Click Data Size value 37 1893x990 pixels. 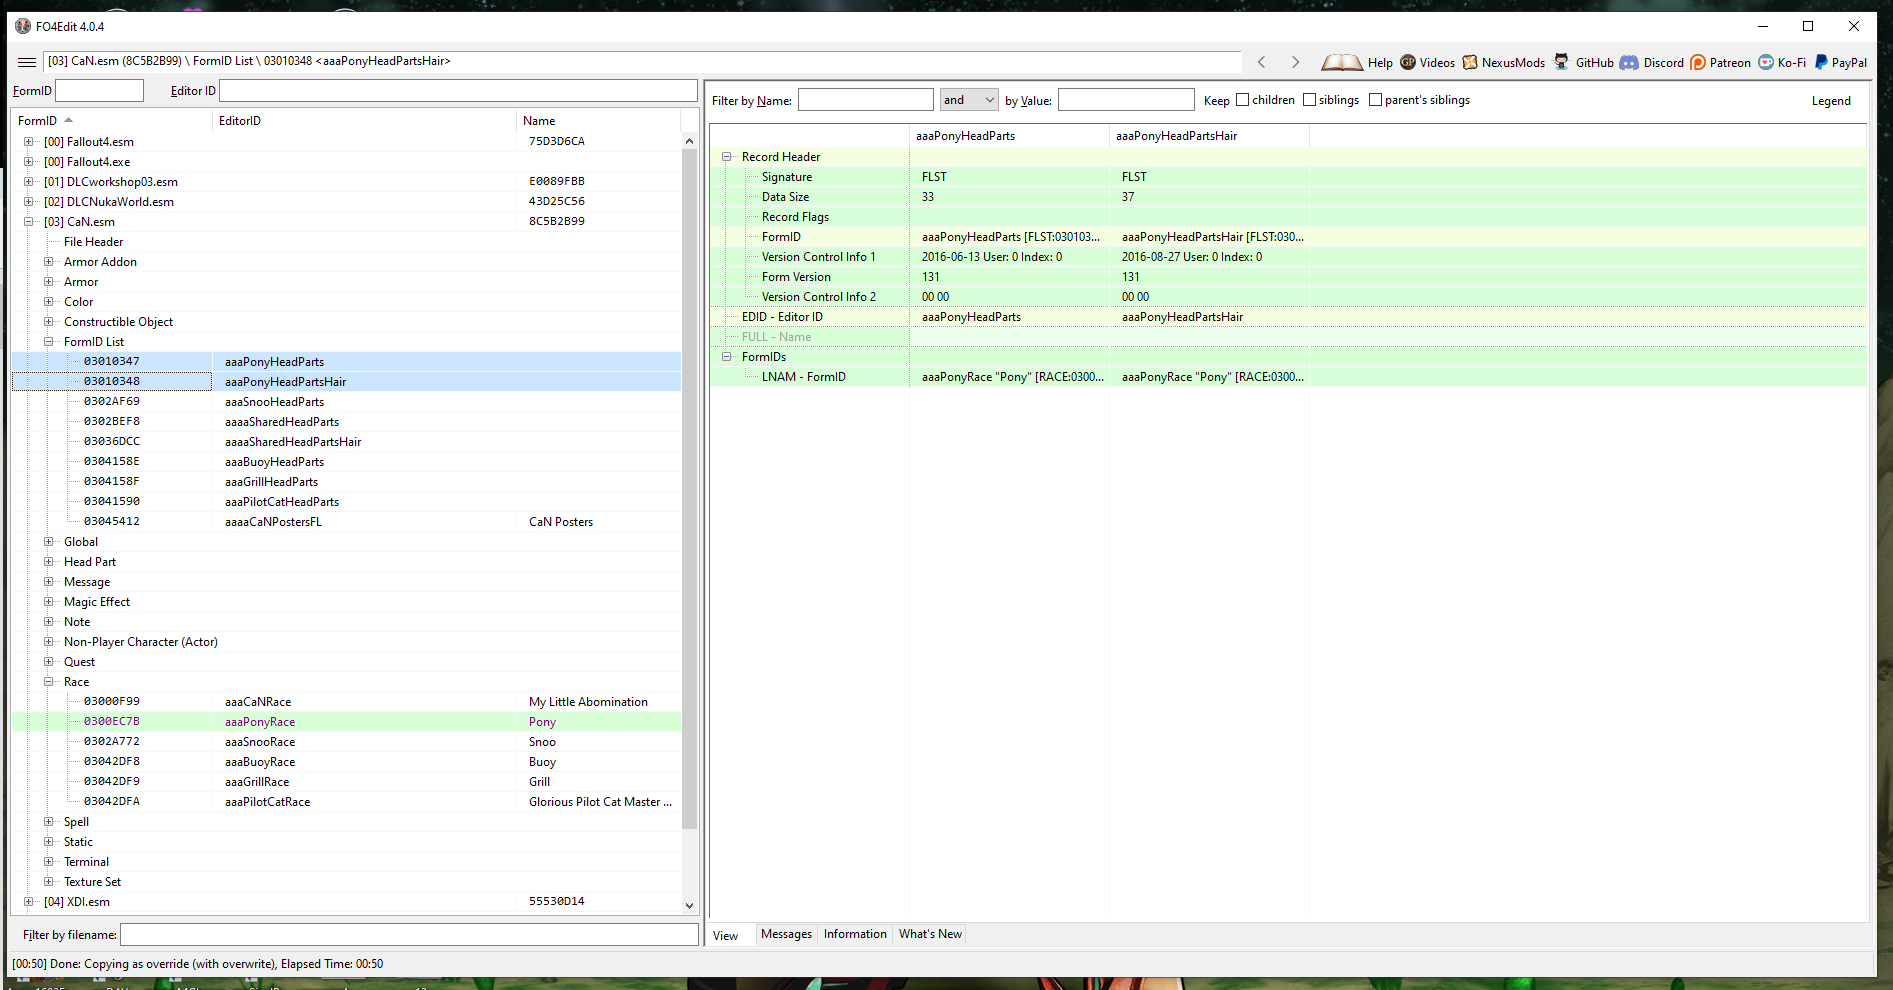click(1128, 197)
